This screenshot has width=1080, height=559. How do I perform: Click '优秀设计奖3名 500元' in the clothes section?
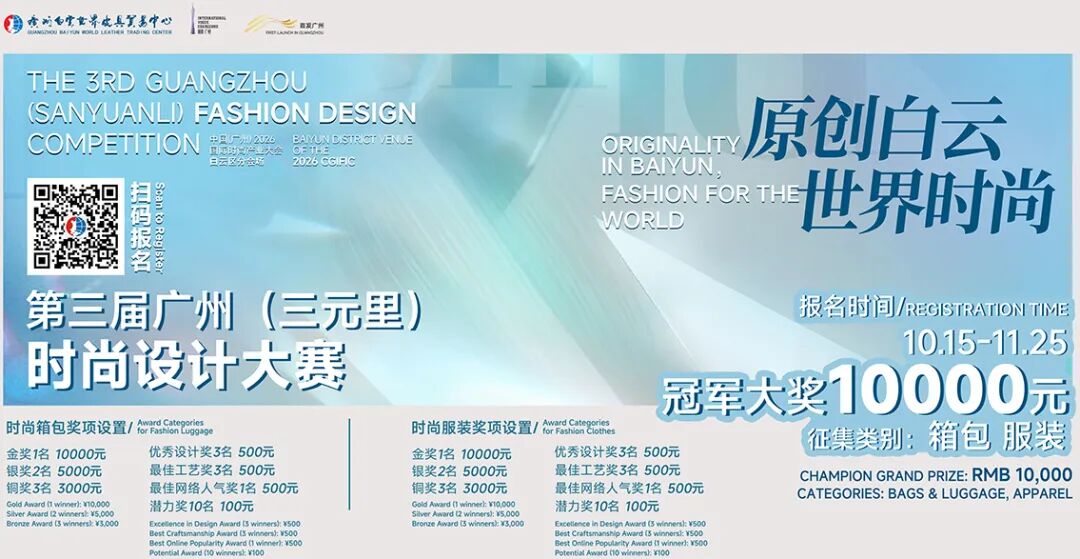click(x=617, y=453)
